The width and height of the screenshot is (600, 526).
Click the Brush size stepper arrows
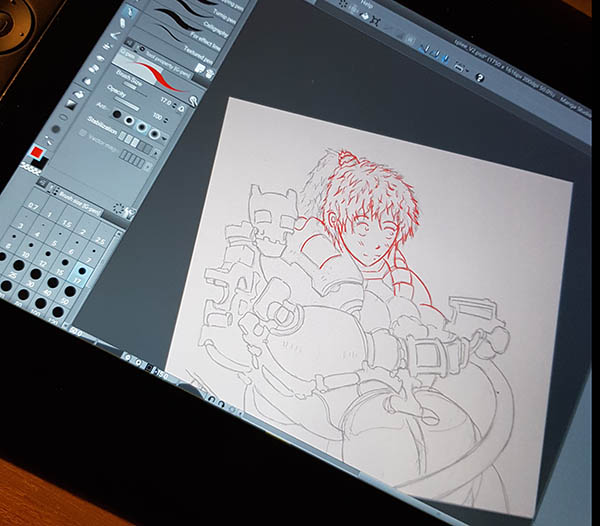(x=176, y=105)
